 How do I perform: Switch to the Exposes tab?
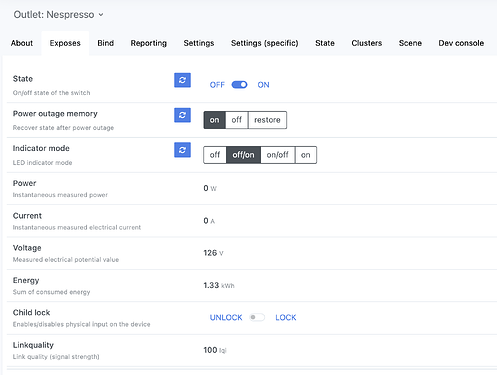(x=65, y=43)
